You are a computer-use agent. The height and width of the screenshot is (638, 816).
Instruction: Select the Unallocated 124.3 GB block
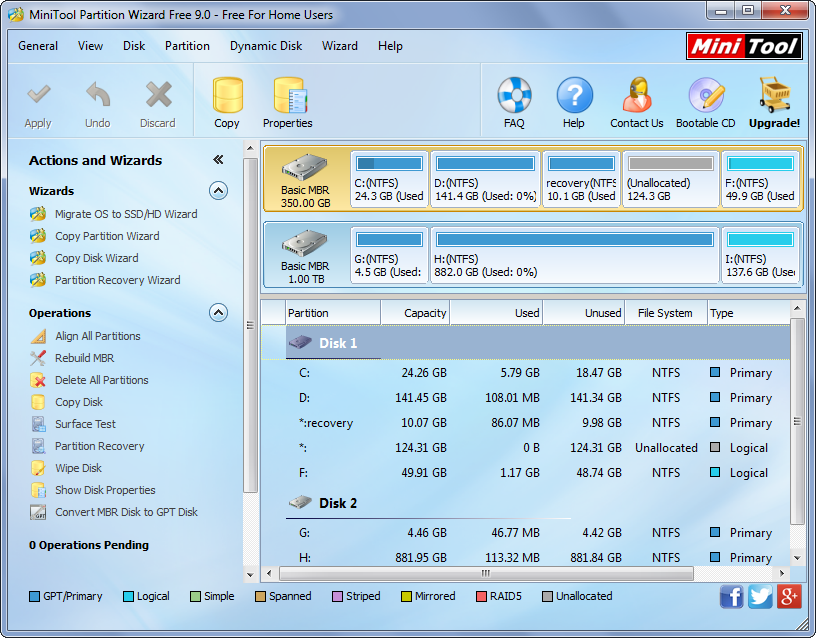tap(671, 179)
